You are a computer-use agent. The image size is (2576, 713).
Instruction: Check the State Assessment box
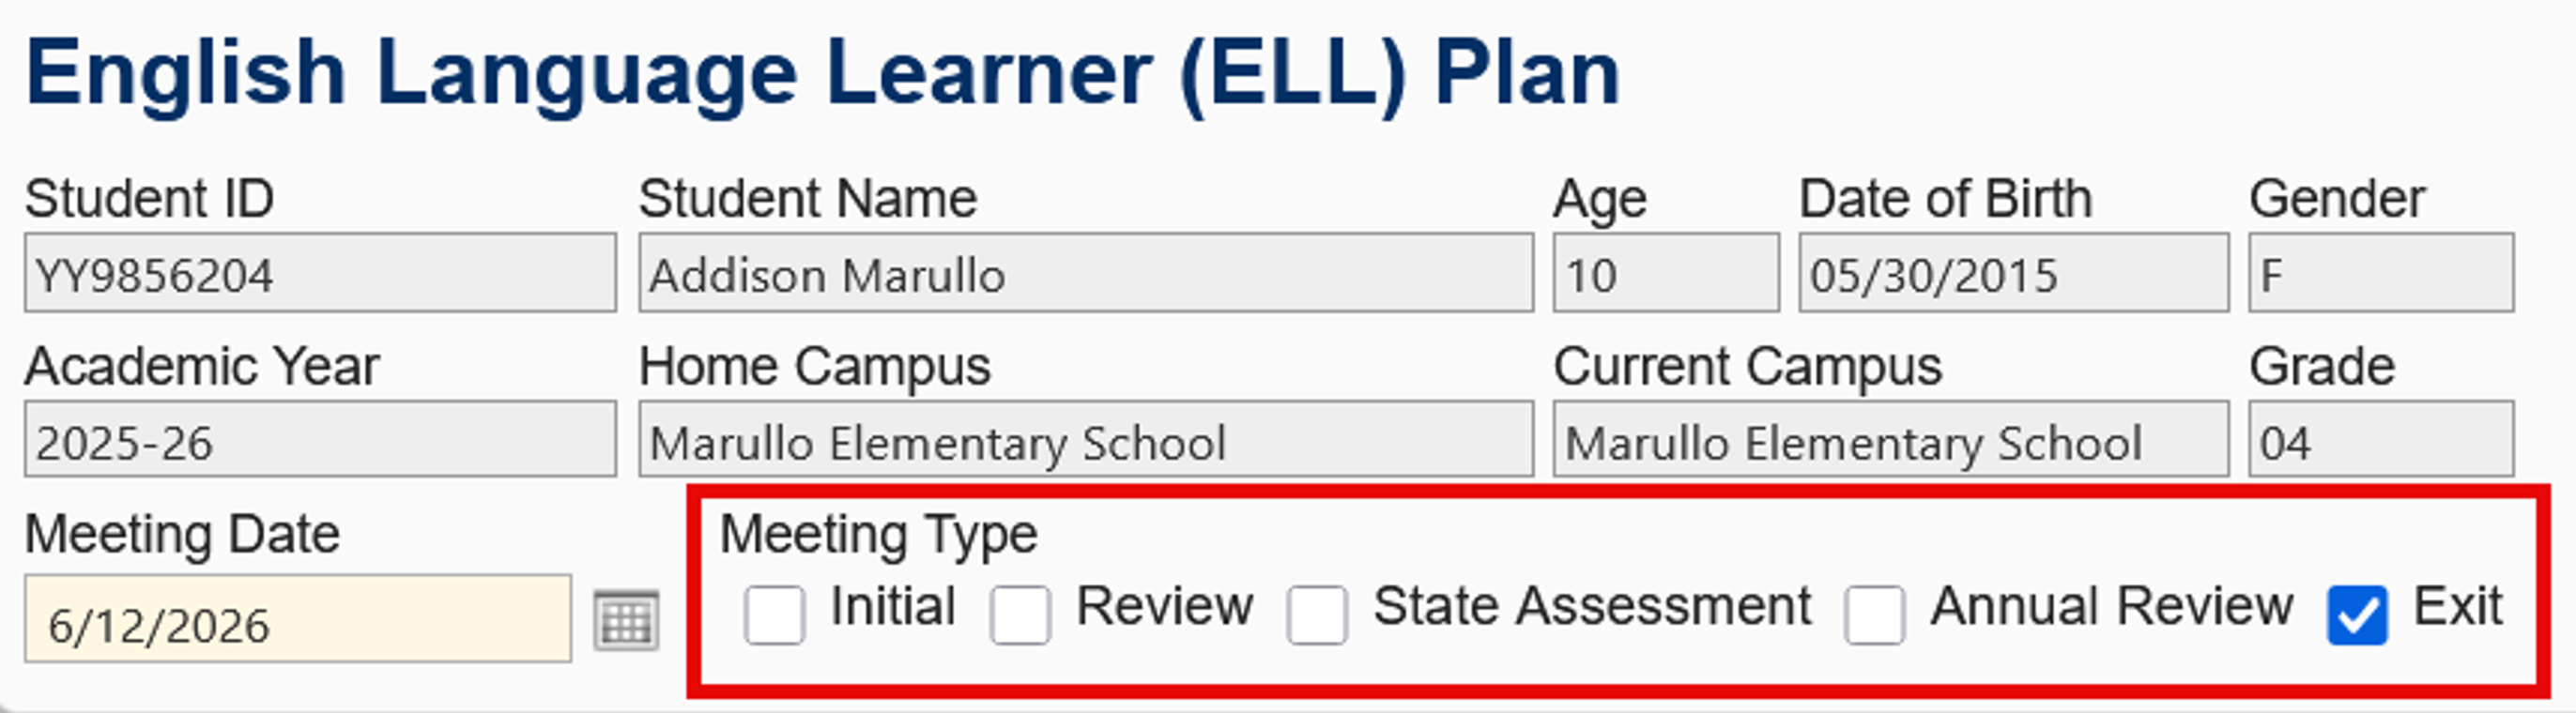pos(1317,618)
